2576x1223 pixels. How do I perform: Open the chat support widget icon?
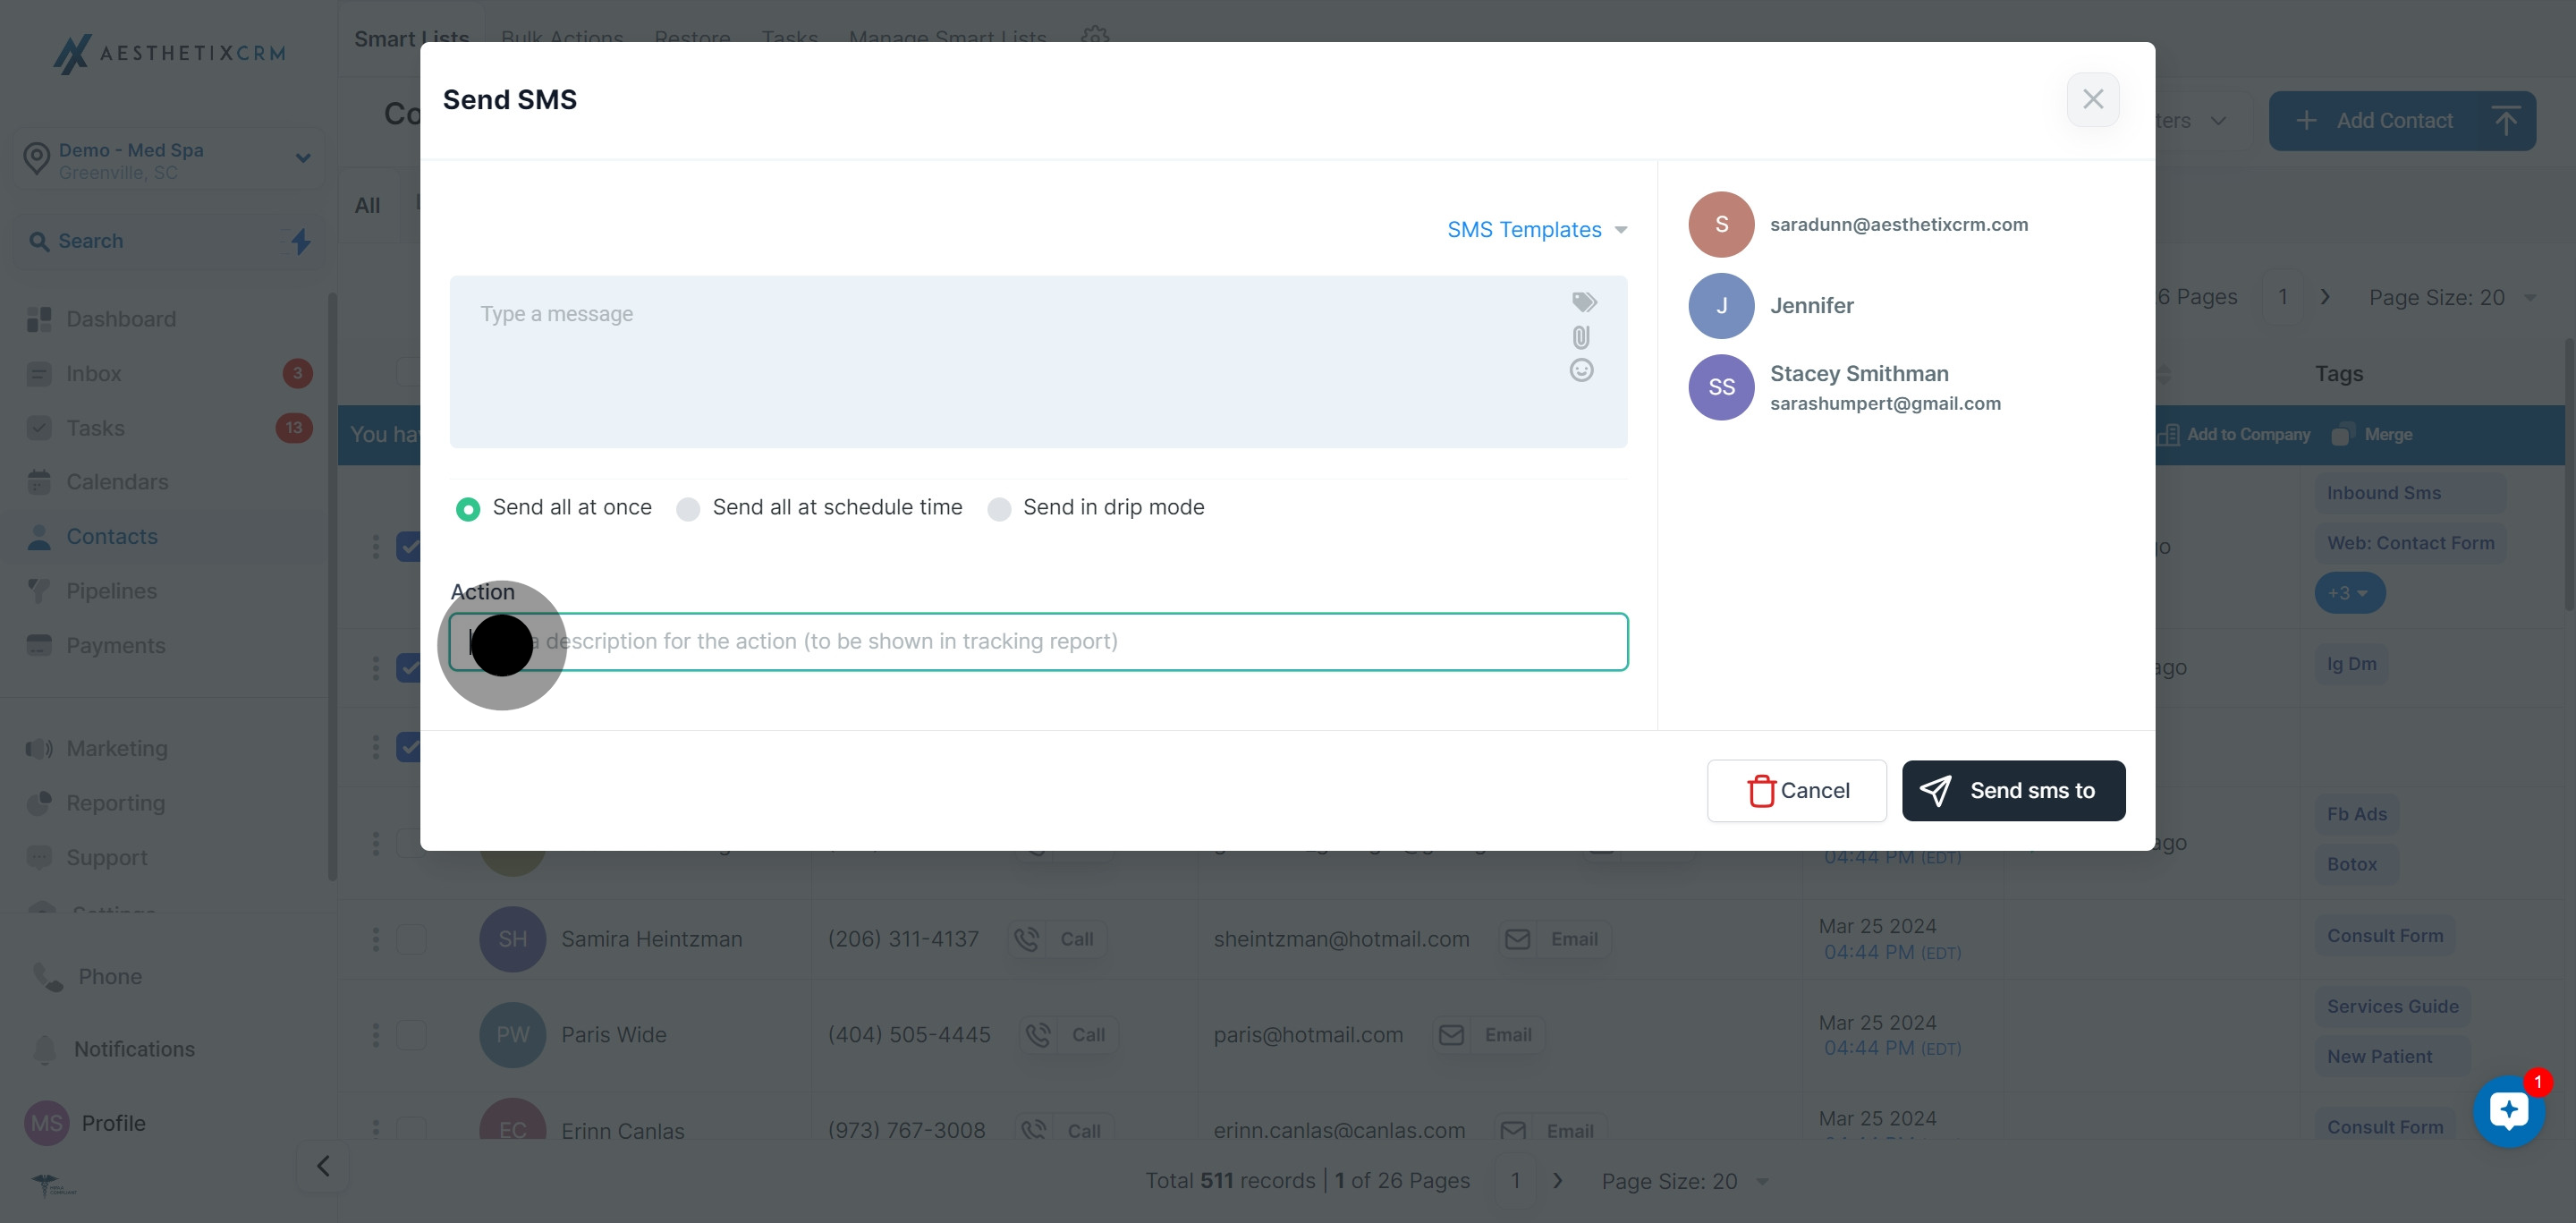click(2508, 1110)
